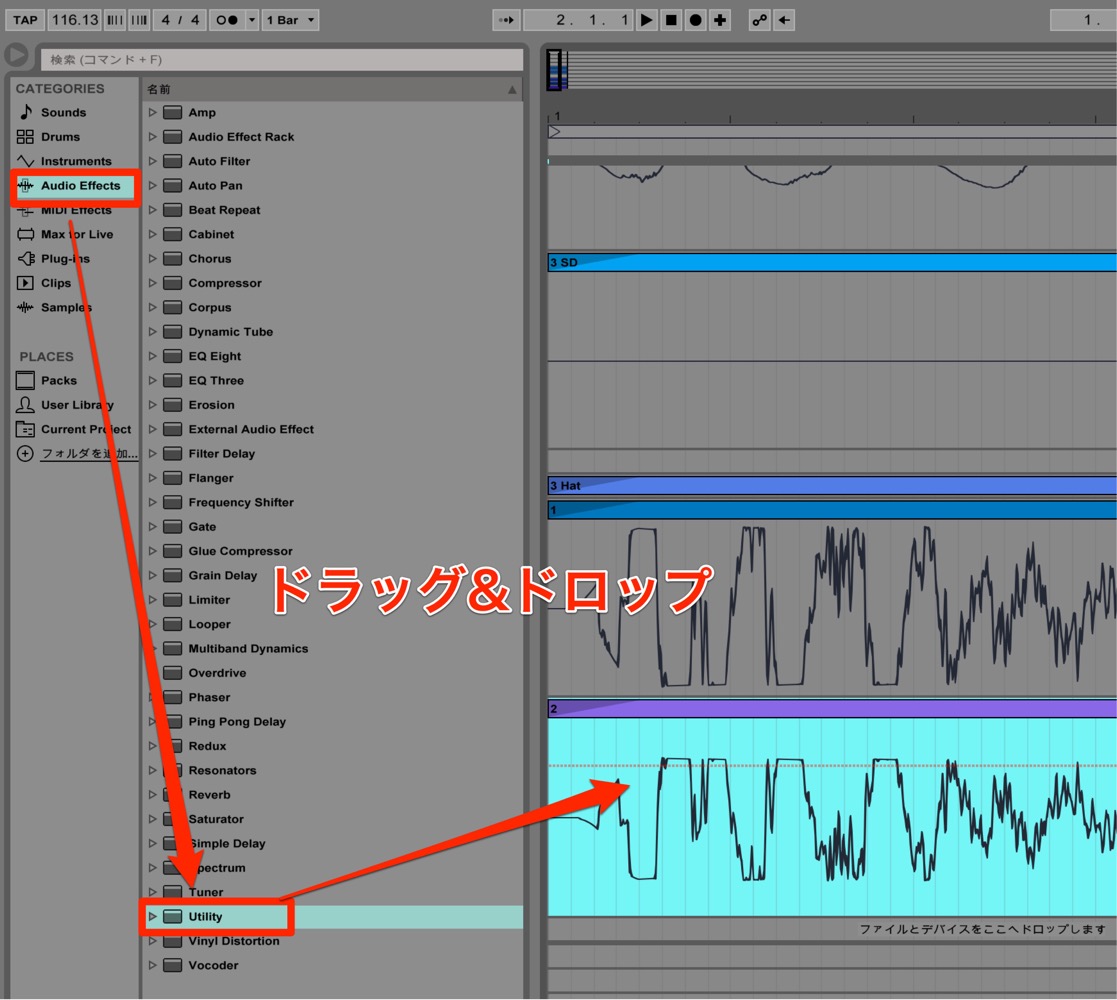The width and height of the screenshot is (1117, 1000).
Task: Click the Dynamic Tube folder icon
Action: point(172,332)
